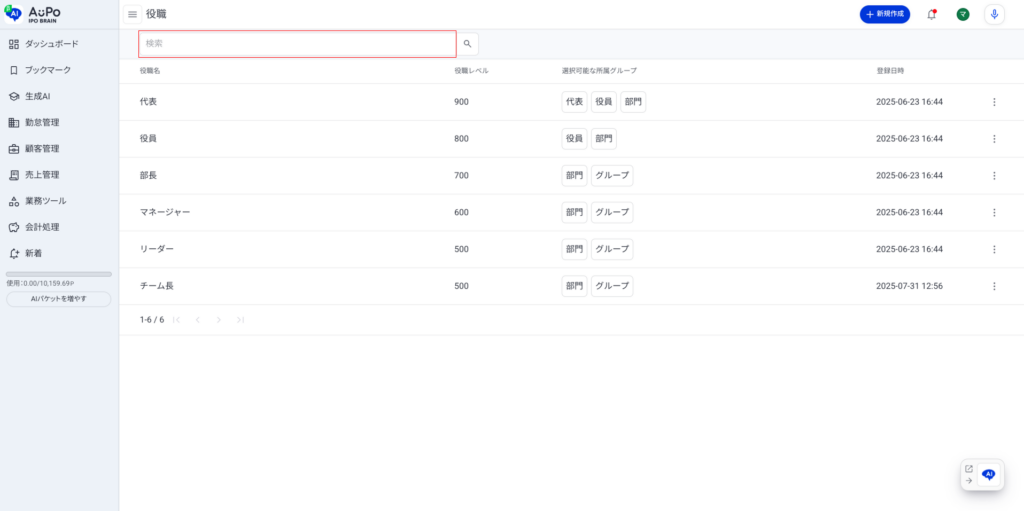Open the external link popout icon
This screenshot has height=511, width=1024.
click(x=968, y=468)
